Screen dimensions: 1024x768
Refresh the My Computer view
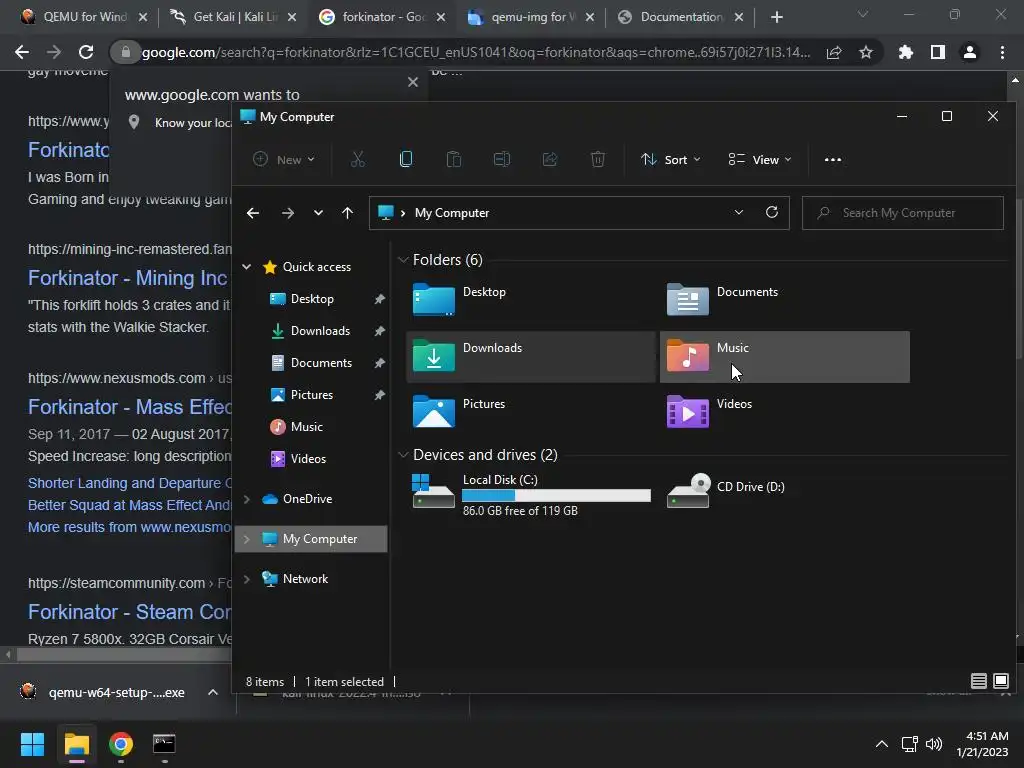pos(772,213)
